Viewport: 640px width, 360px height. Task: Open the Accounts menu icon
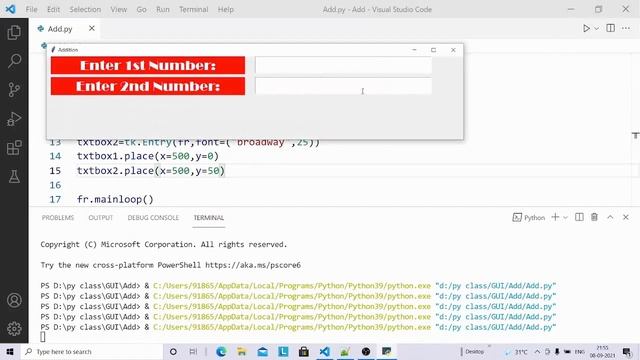(14, 300)
